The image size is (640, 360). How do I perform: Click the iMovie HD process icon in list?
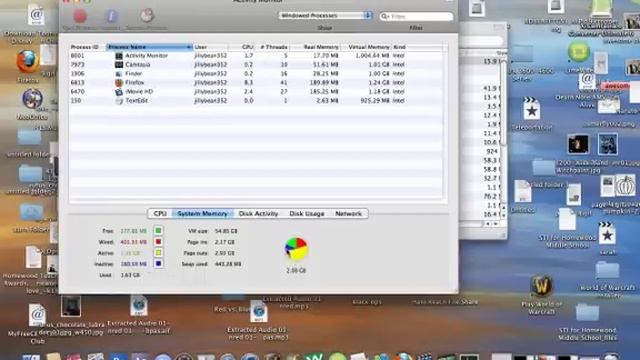(119, 91)
